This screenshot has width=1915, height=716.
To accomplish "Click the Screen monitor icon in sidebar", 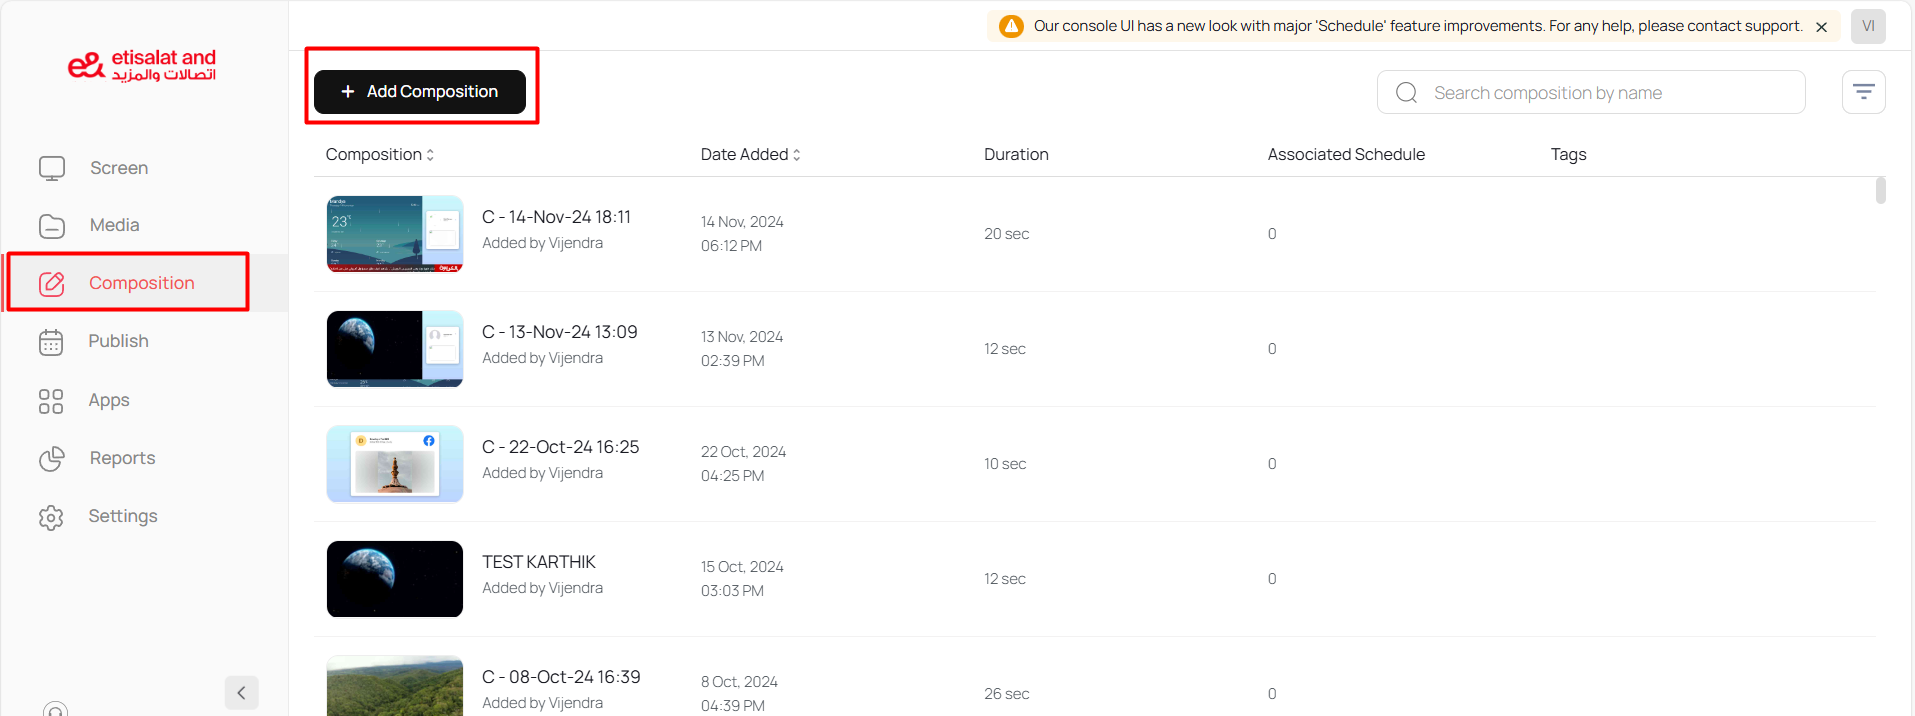I will 52,168.
